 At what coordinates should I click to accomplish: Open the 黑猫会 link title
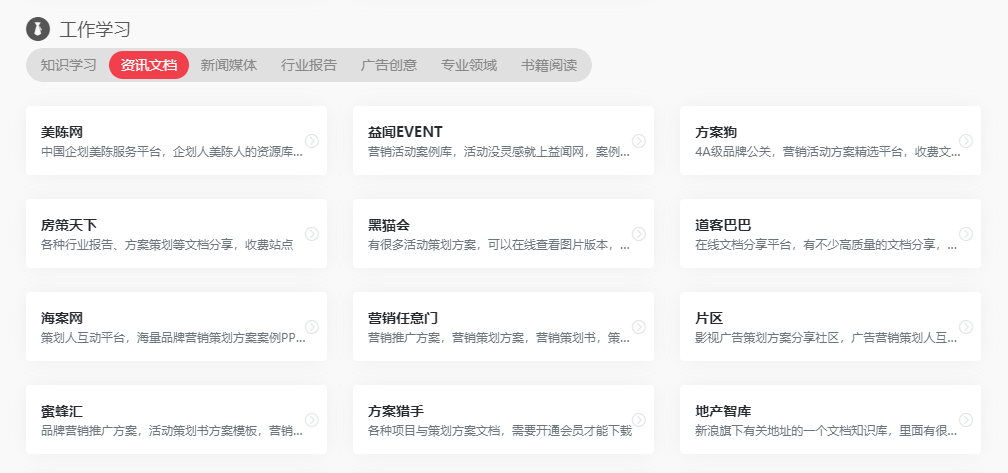(389, 226)
